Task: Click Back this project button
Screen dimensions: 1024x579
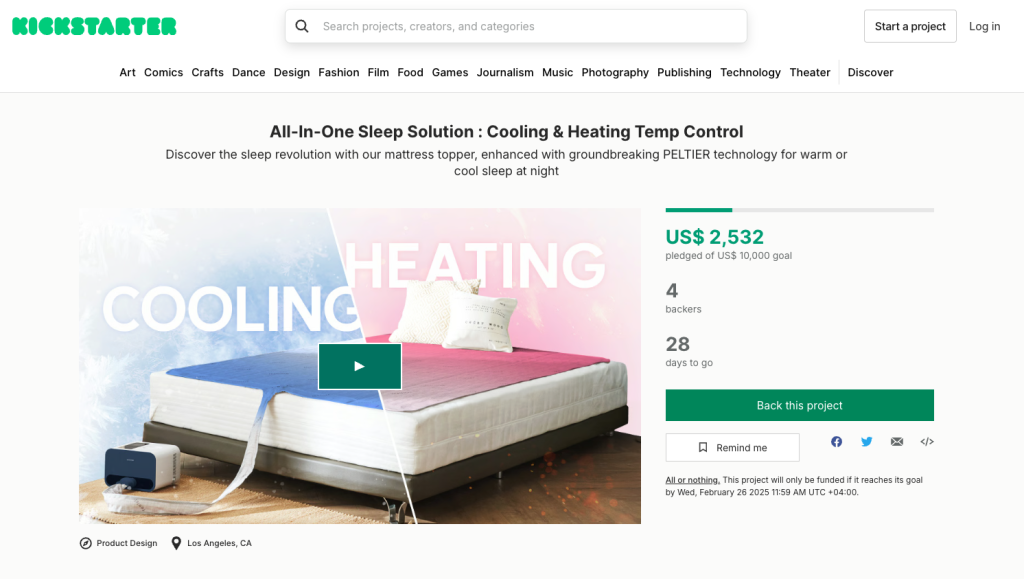Action: (799, 405)
